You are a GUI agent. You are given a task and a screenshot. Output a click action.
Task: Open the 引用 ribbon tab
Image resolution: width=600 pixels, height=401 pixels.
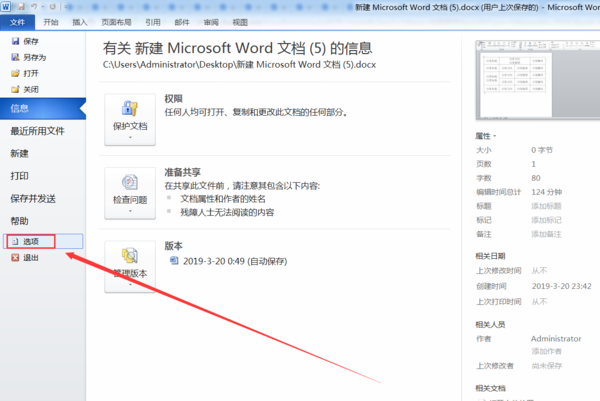point(153,22)
